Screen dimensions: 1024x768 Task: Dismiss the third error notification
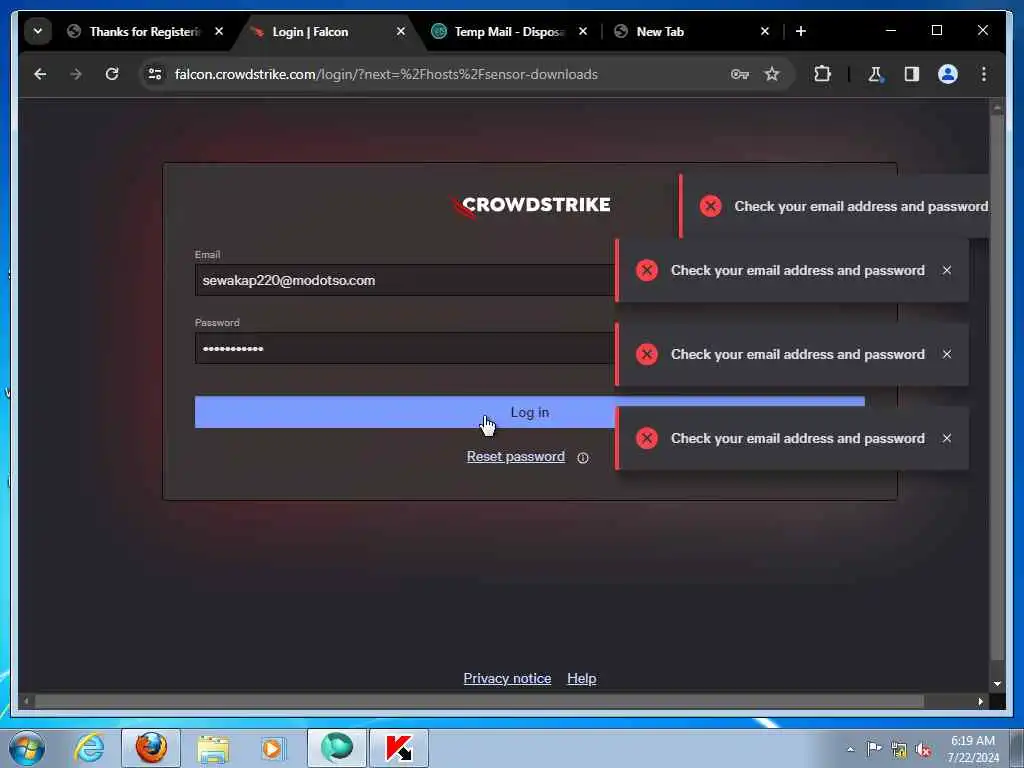pyautogui.click(x=947, y=354)
